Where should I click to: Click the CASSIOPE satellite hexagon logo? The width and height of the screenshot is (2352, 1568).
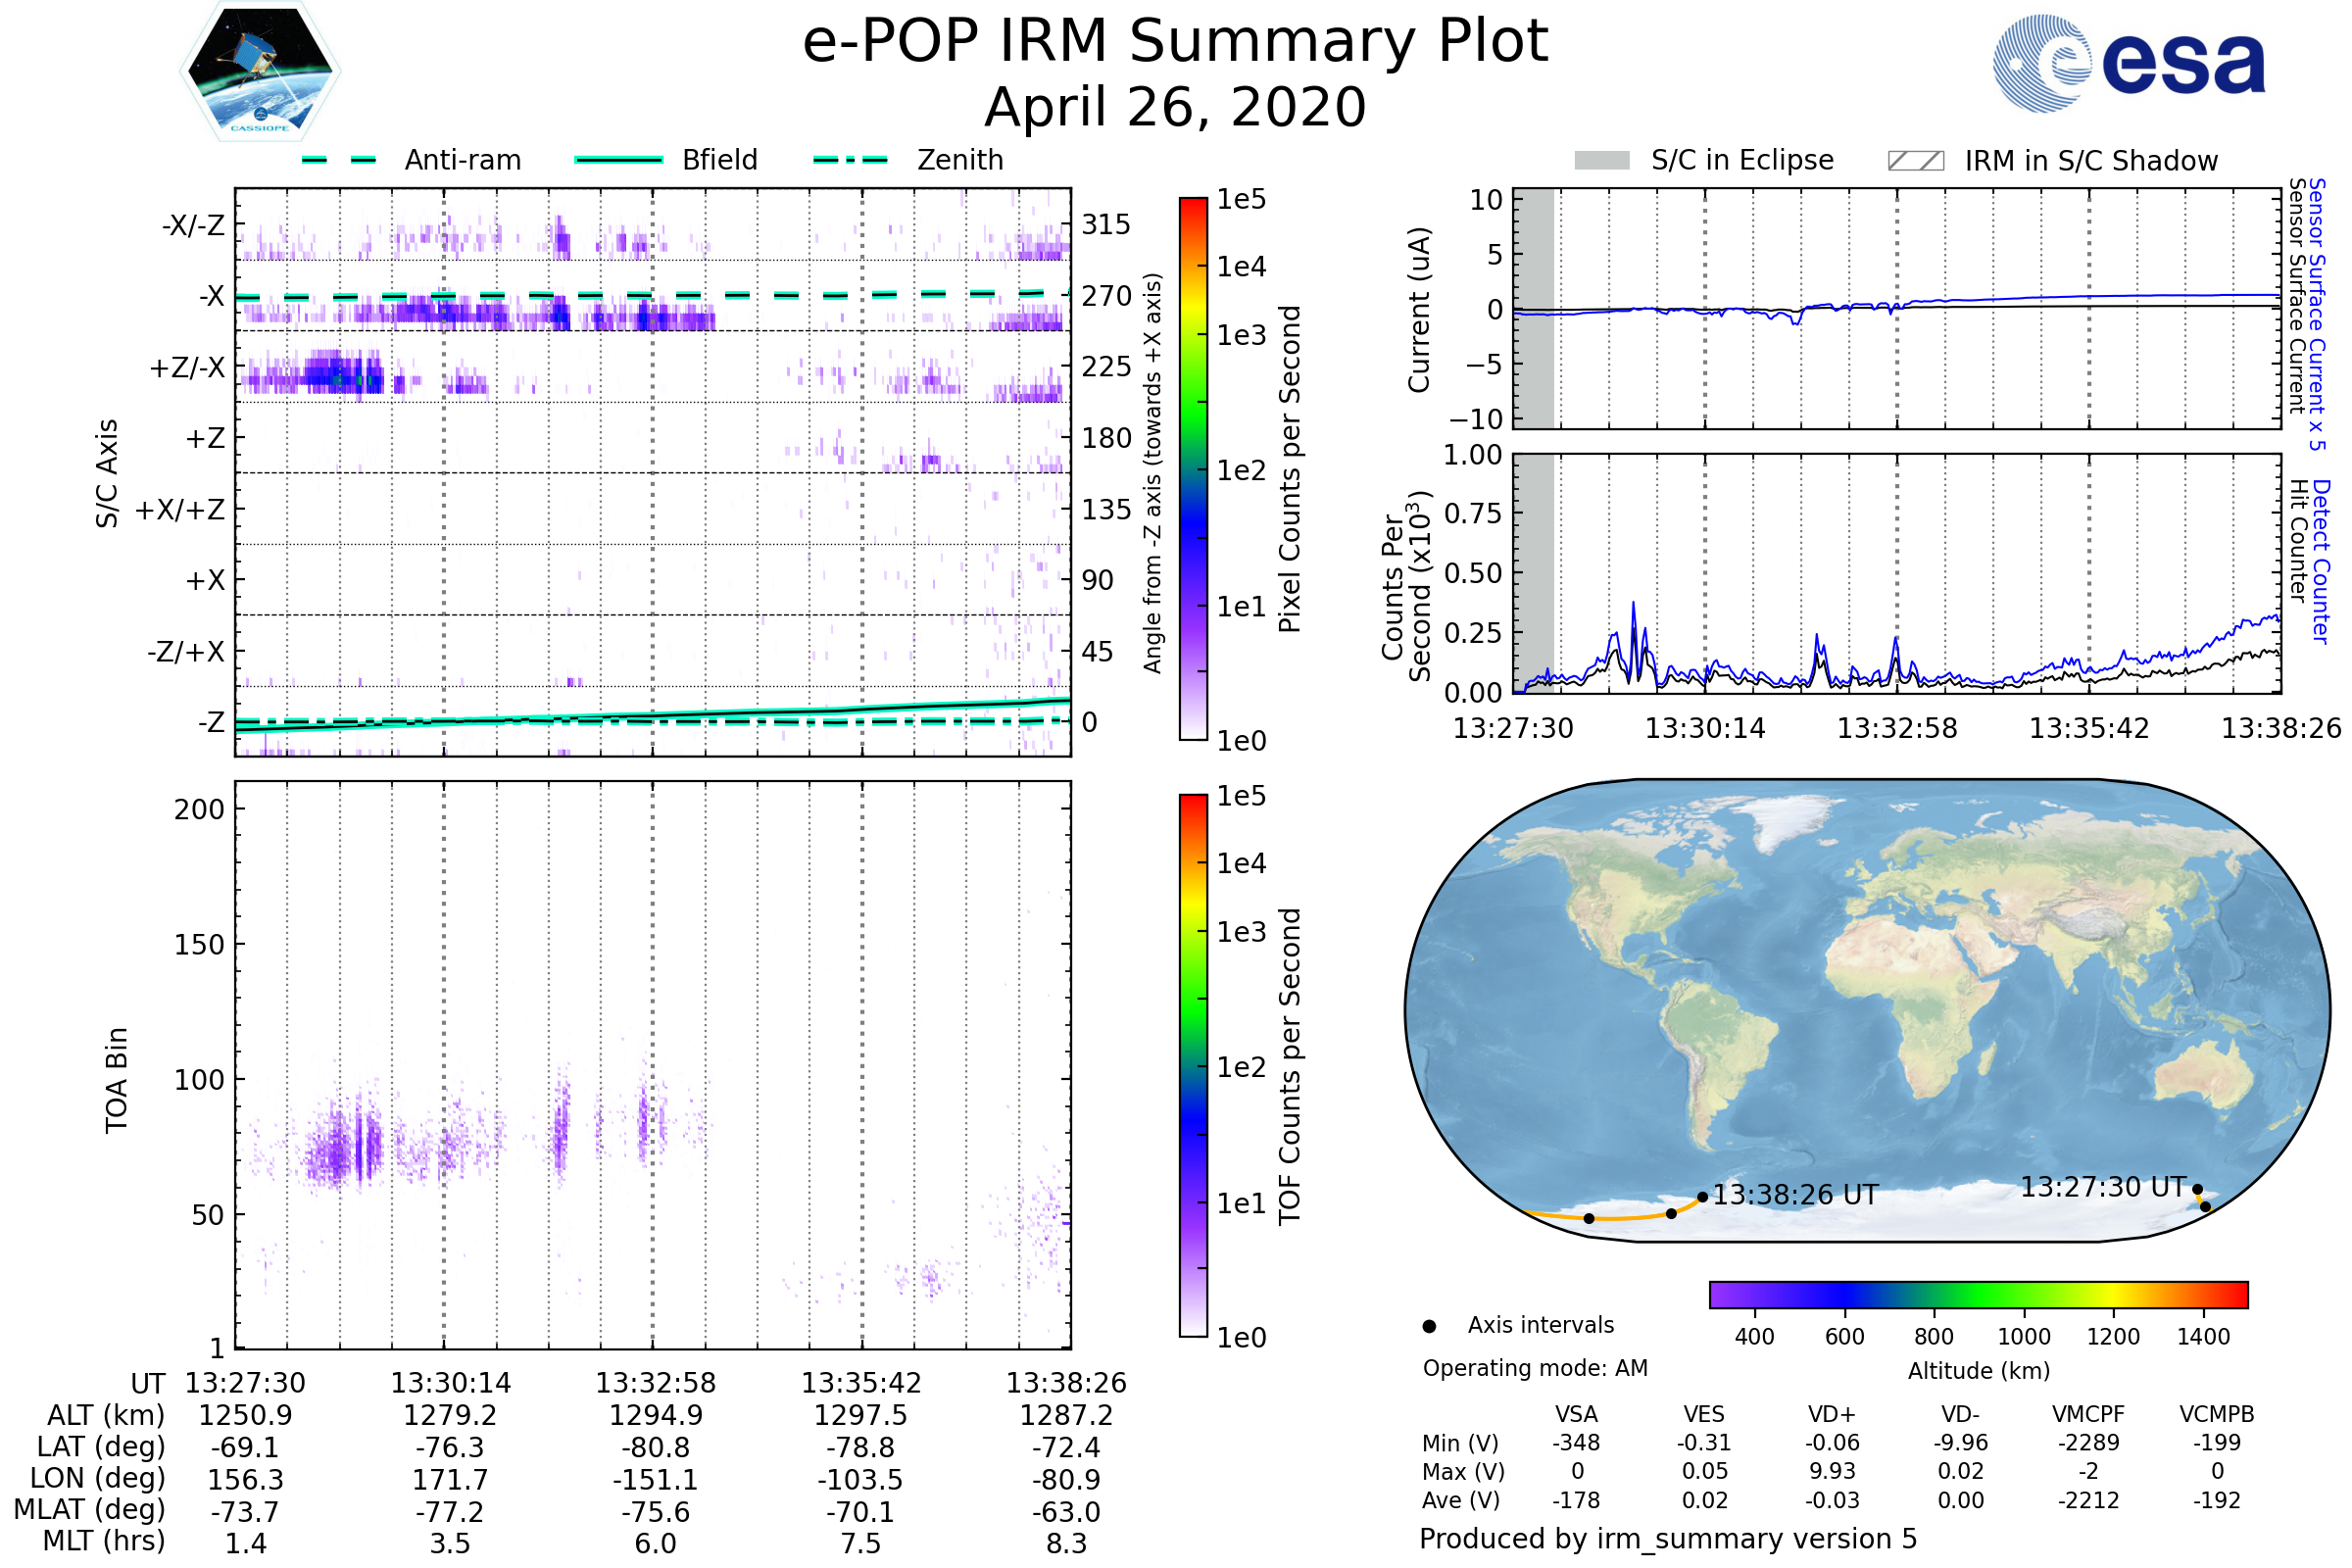(x=260, y=72)
